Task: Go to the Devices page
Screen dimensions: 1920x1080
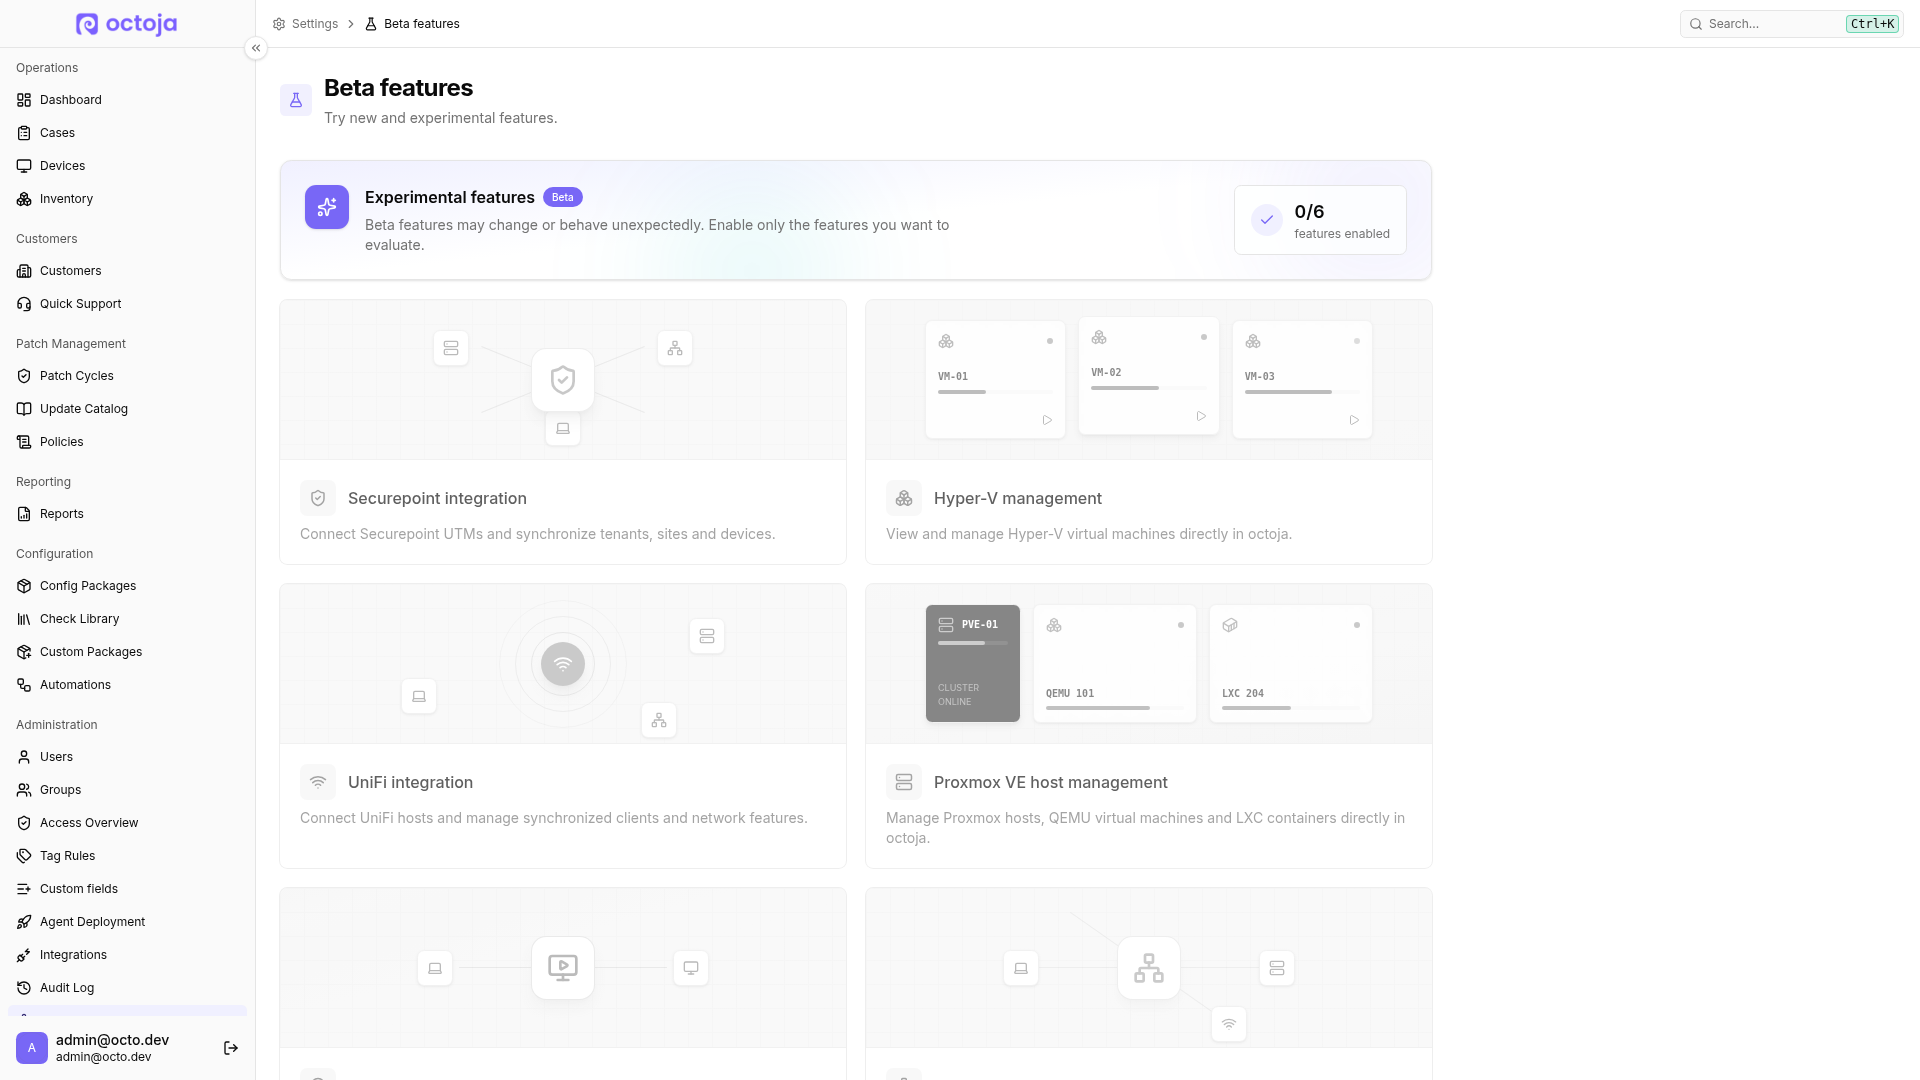Action: pos(127,166)
